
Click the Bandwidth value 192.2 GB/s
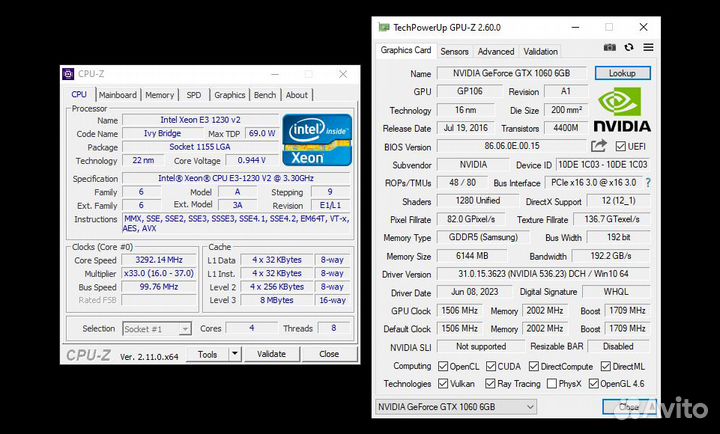[611, 256]
